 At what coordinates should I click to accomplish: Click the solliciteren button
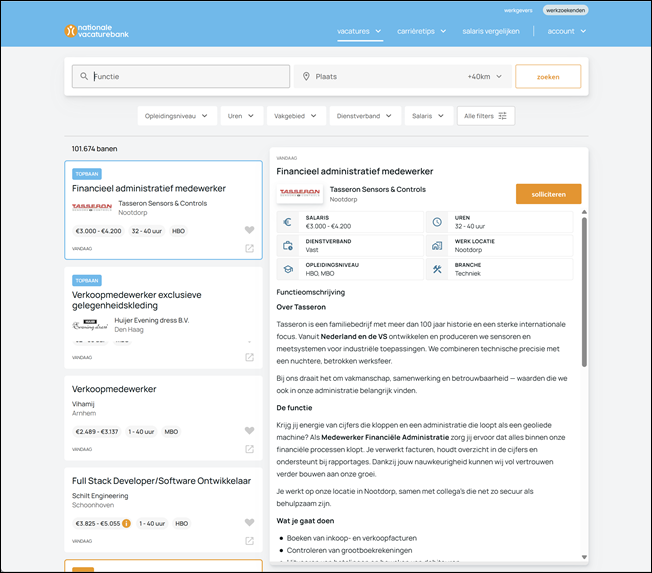click(548, 194)
